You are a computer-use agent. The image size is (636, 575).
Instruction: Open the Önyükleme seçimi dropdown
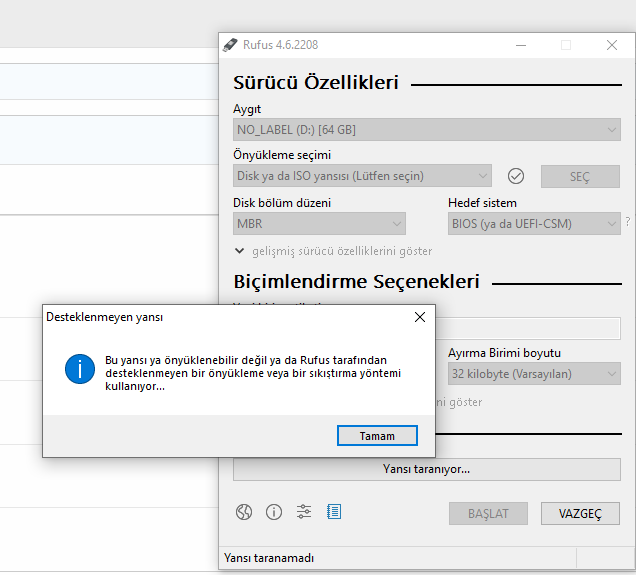[362, 176]
